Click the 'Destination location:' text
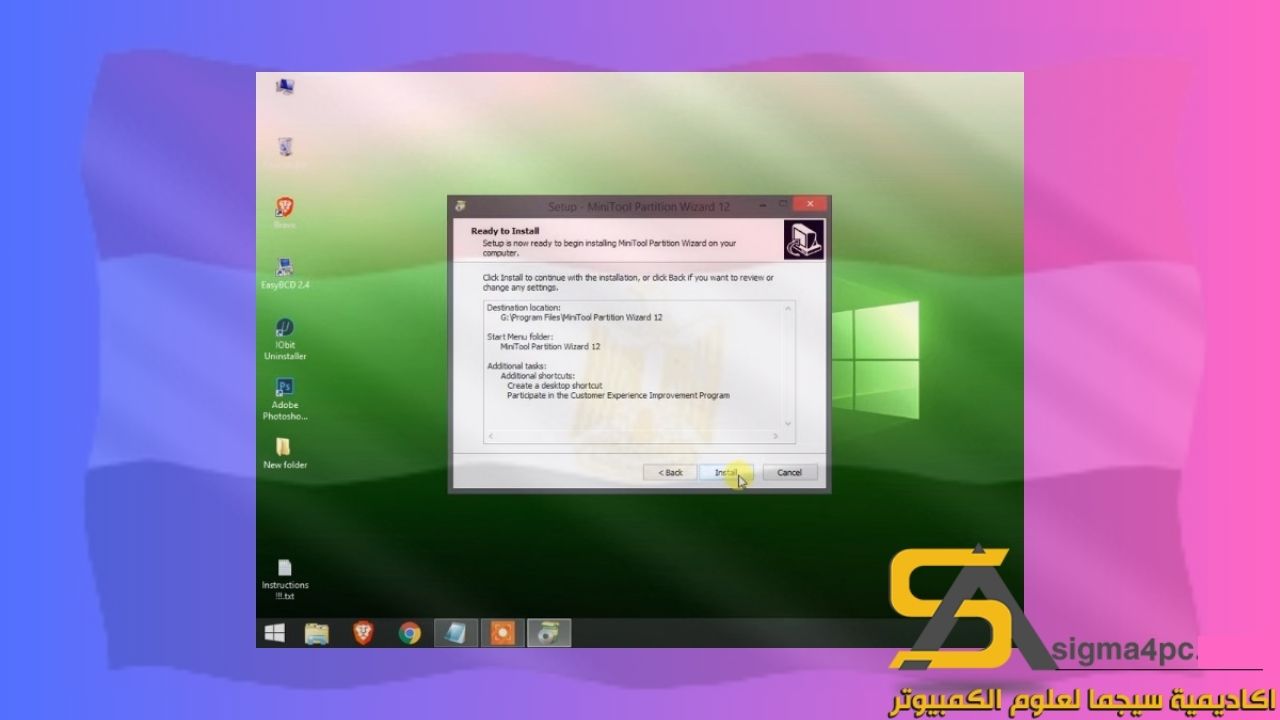 tap(523, 307)
